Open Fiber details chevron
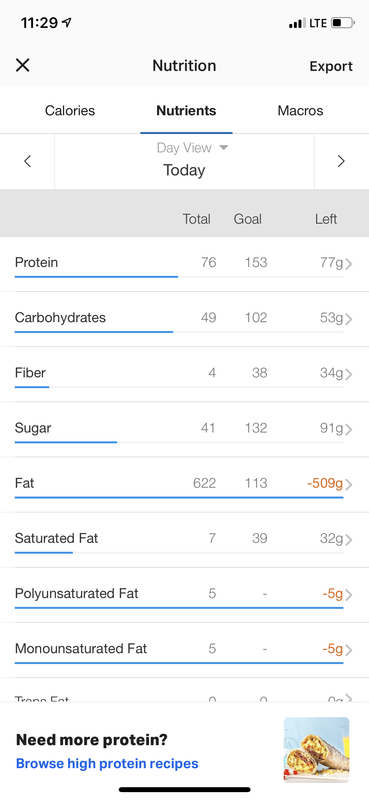The height and width of the screenshot is (800, 369). click(349, 374)
